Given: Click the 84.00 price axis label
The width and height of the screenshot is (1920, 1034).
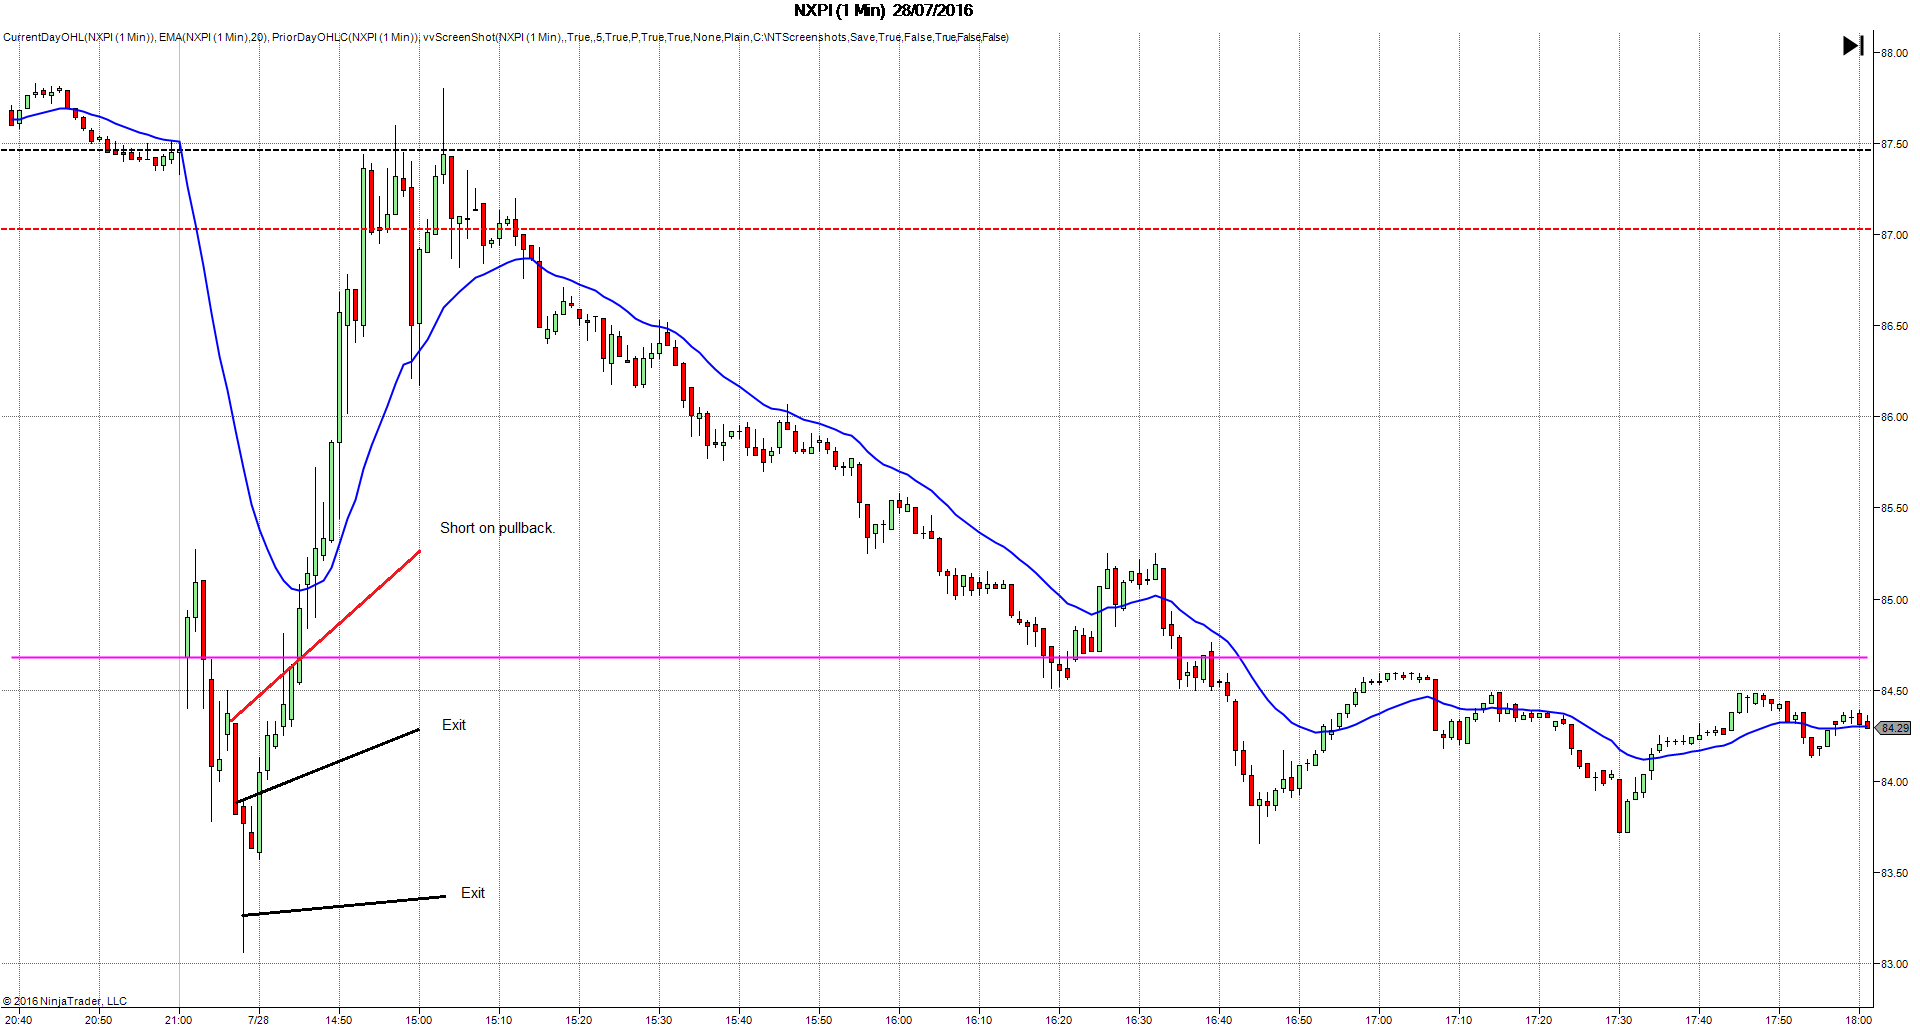Looking at the screenshot, I should (1894, 782).
